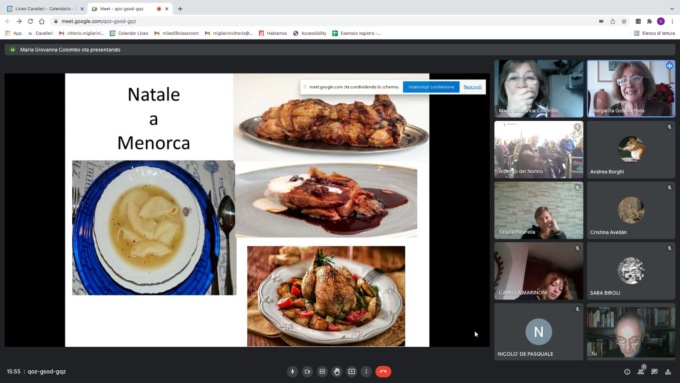Open the Accessibility bookmark
This screenshot has height=383, width=680.
click(x=310, y=33)
